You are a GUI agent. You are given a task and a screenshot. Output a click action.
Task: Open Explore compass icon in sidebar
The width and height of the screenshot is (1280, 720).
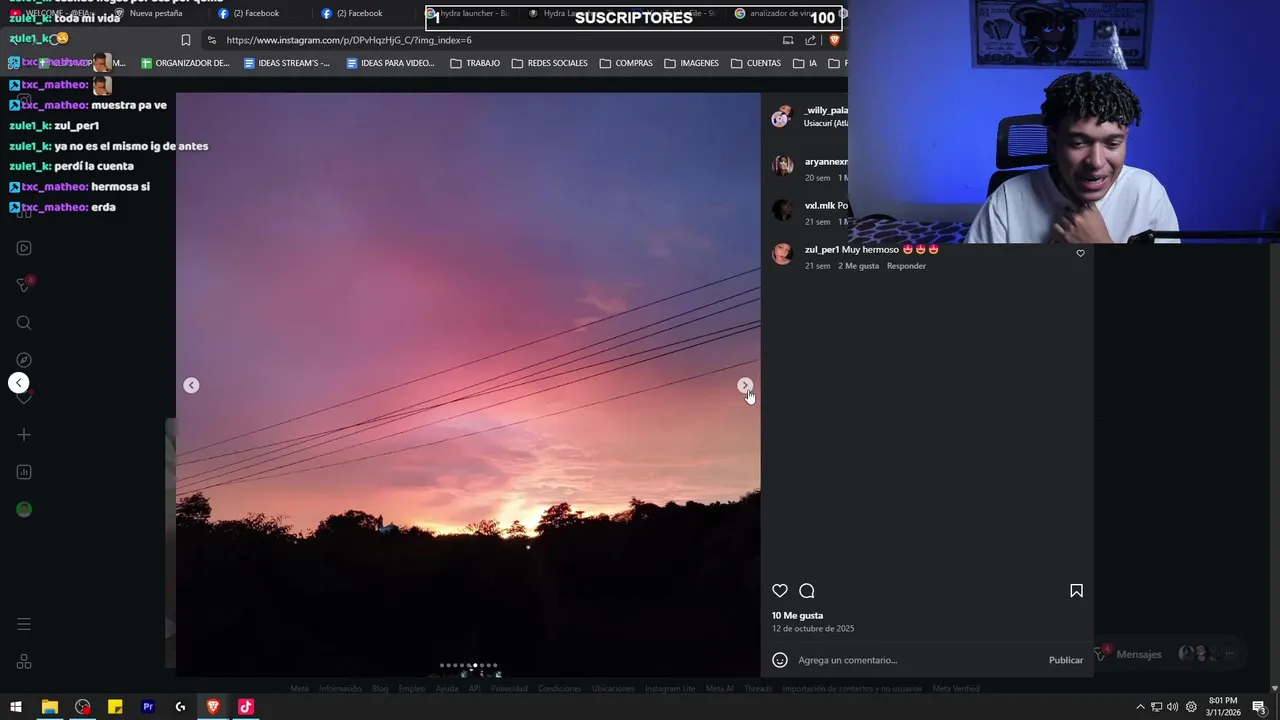[24, 360]
